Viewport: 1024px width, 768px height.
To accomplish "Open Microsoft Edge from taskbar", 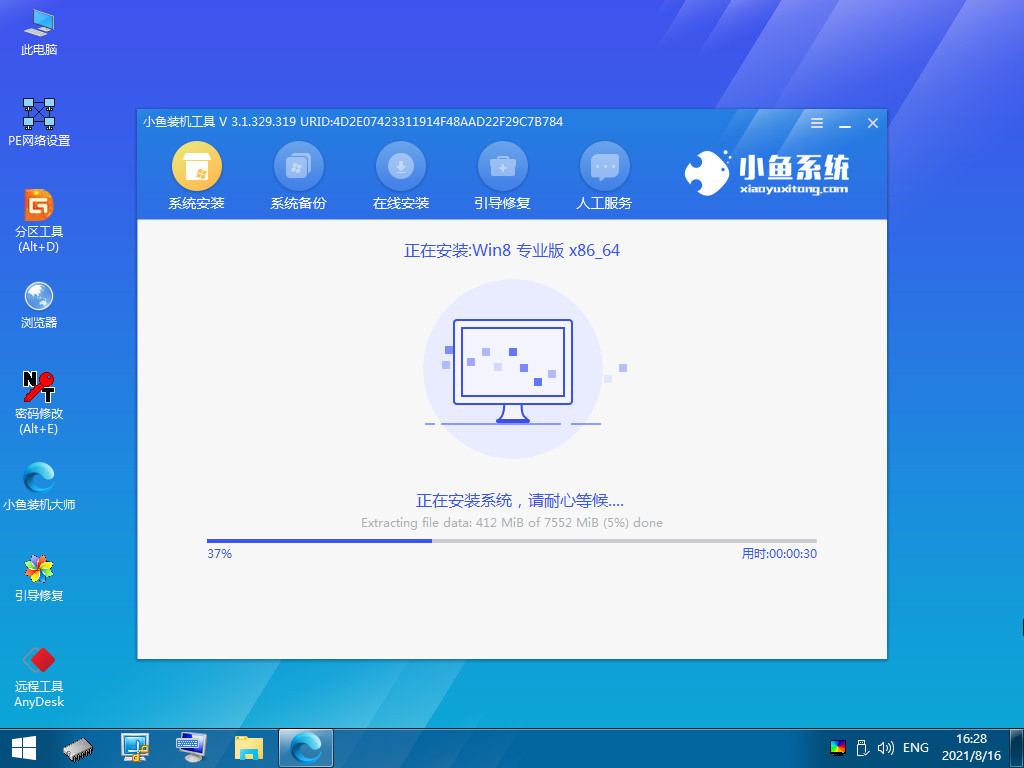I will (303, 747).
